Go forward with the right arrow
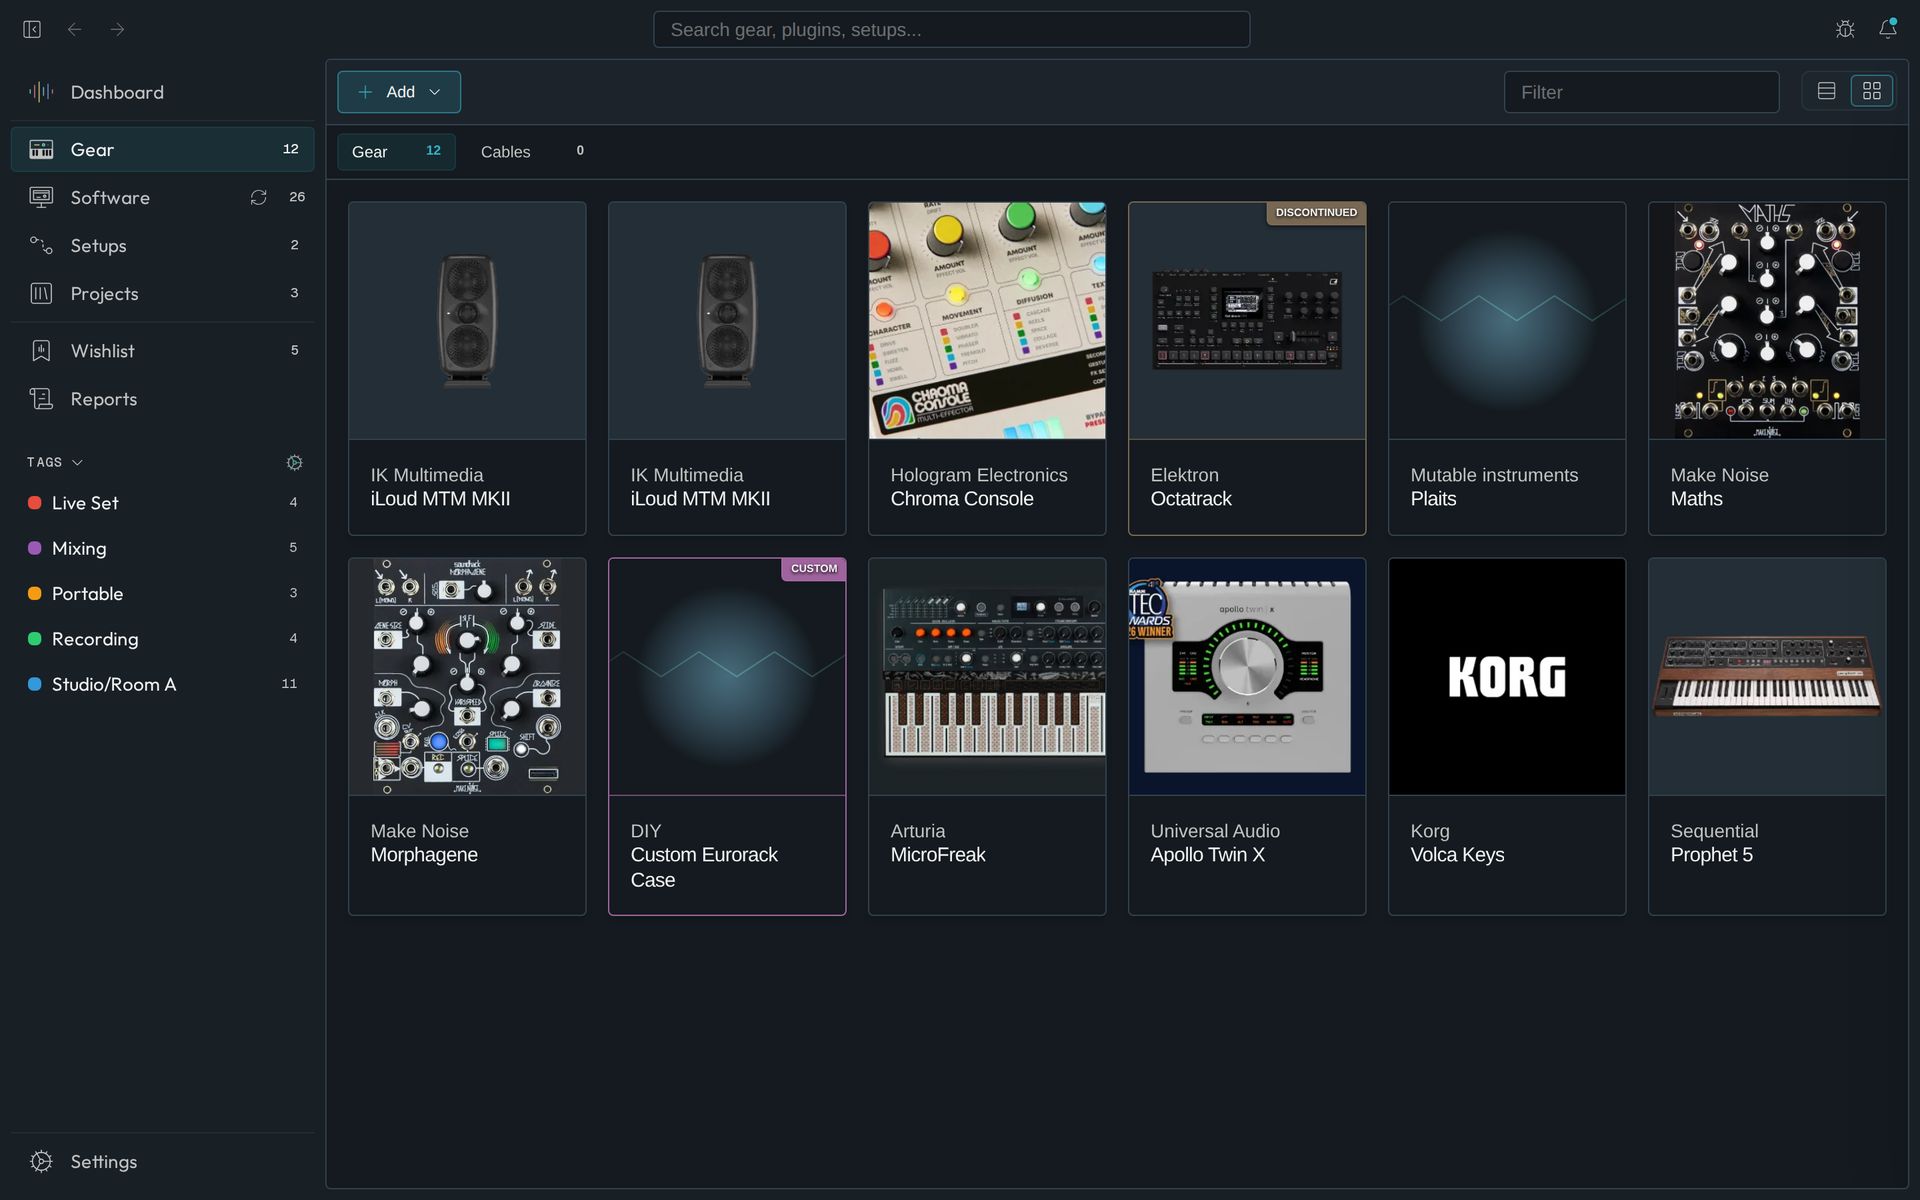 [117, 29]
